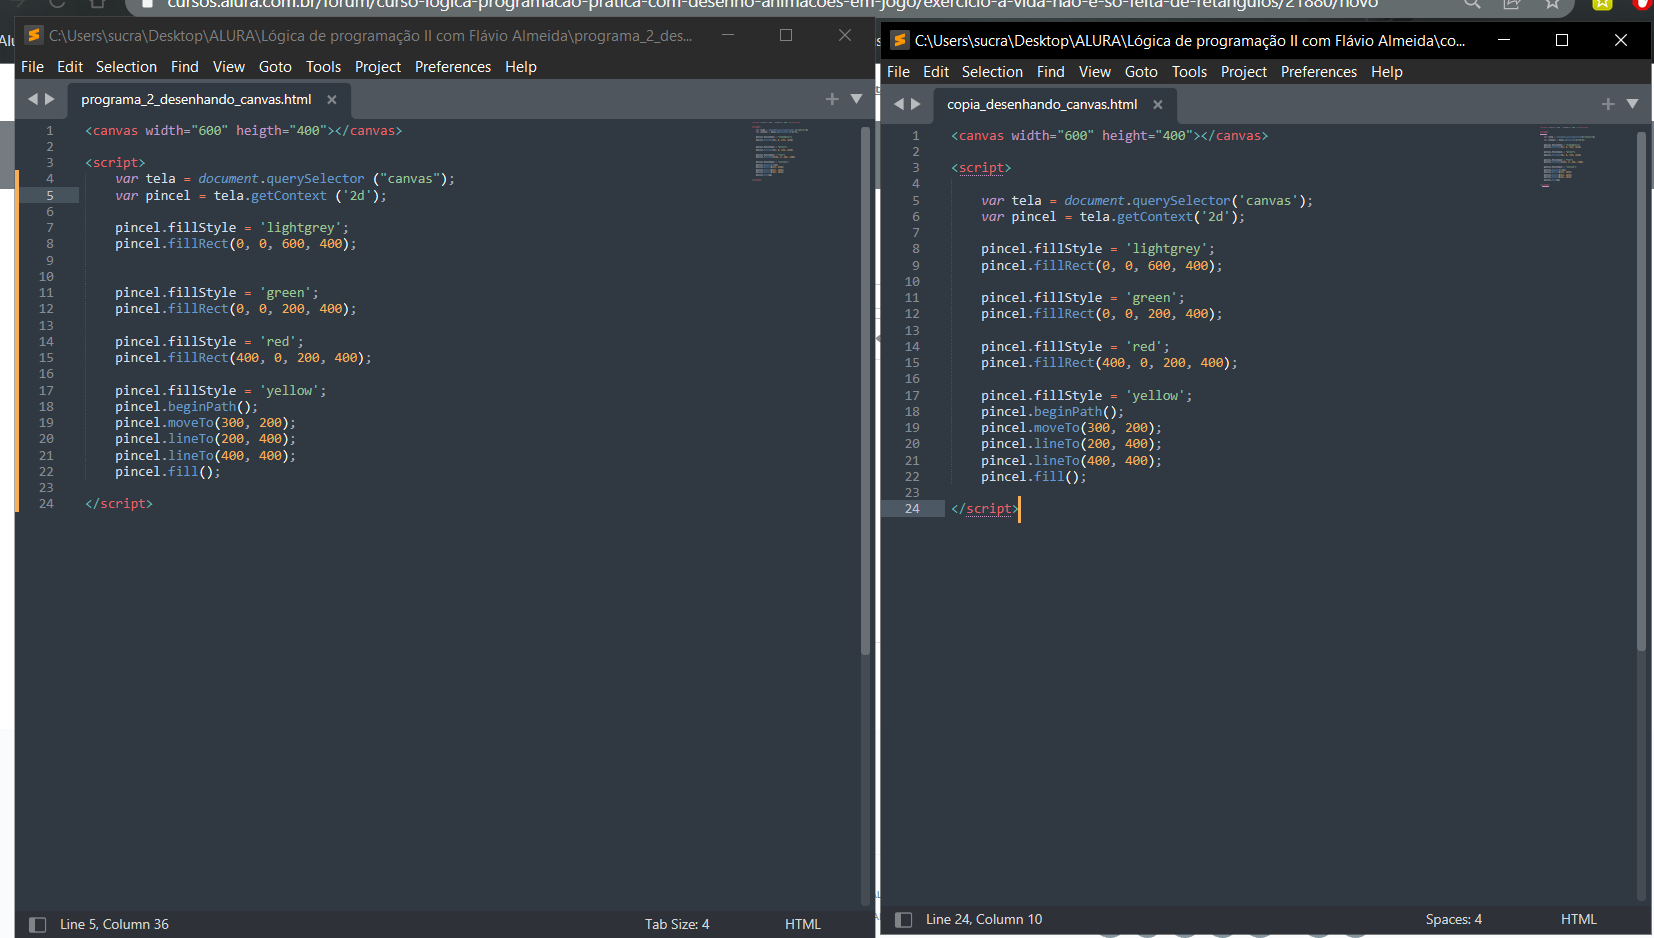Click vertical scrollbar in right editor
Screen dimensions: 1654x938
click(1641, 392)
